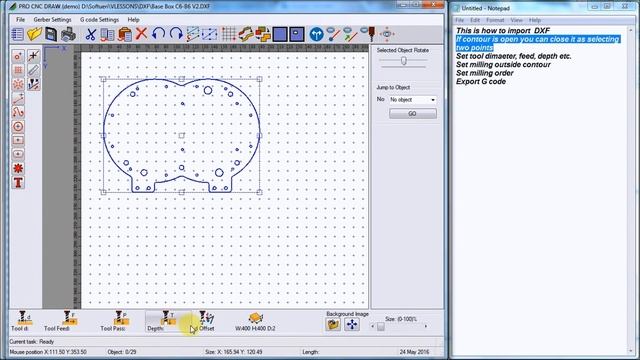Click the '24 May 2016' date in status bar
The width and height of the screenshot is (640, 360).
414,352
